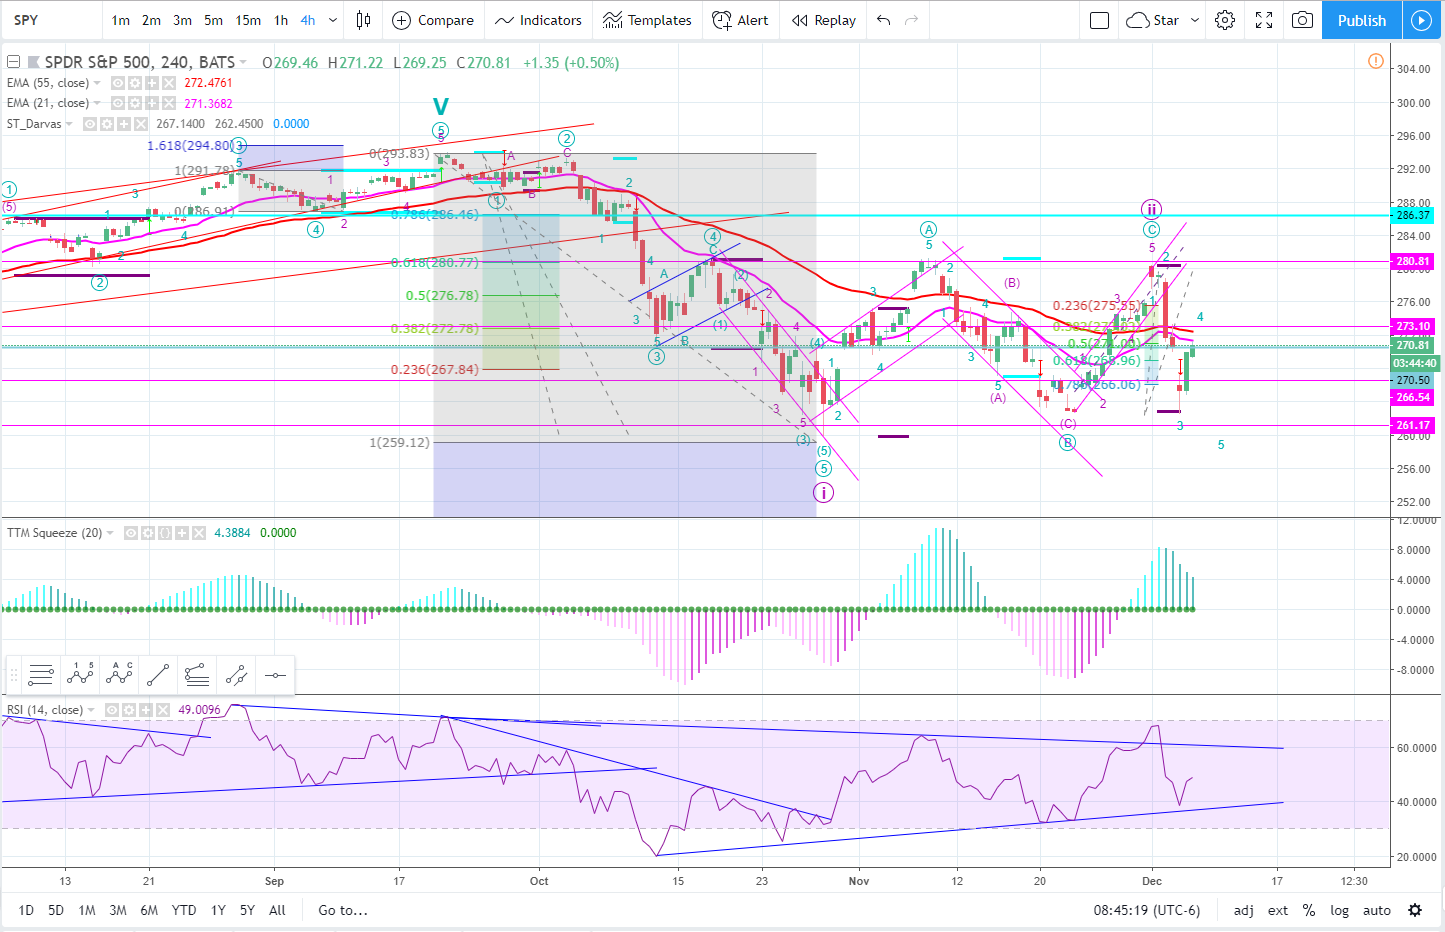Select the 4h timeframe
The width and height of the screenshot is (1445, 932).
pyautogui.click(x=308, y=20)
